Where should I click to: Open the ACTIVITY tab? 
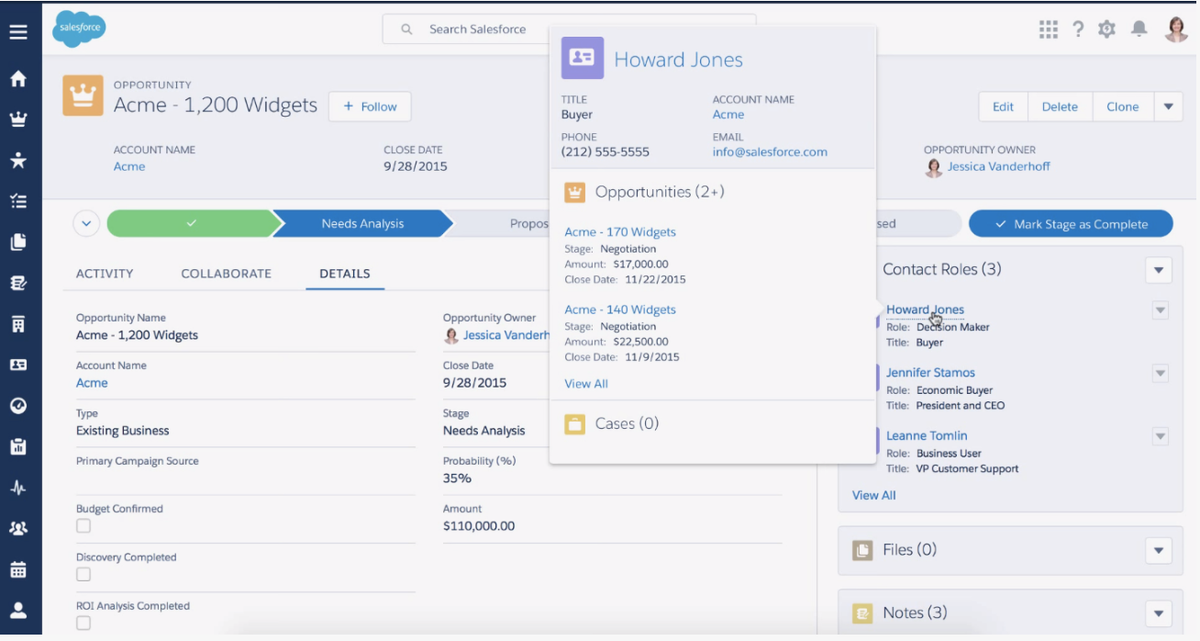(x=105, y=273)
